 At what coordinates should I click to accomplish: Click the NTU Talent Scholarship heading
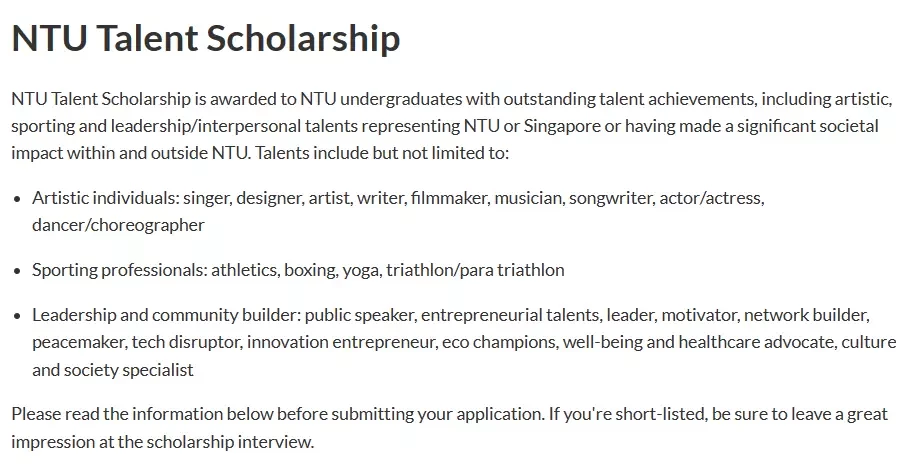click(x=206, y=38)
